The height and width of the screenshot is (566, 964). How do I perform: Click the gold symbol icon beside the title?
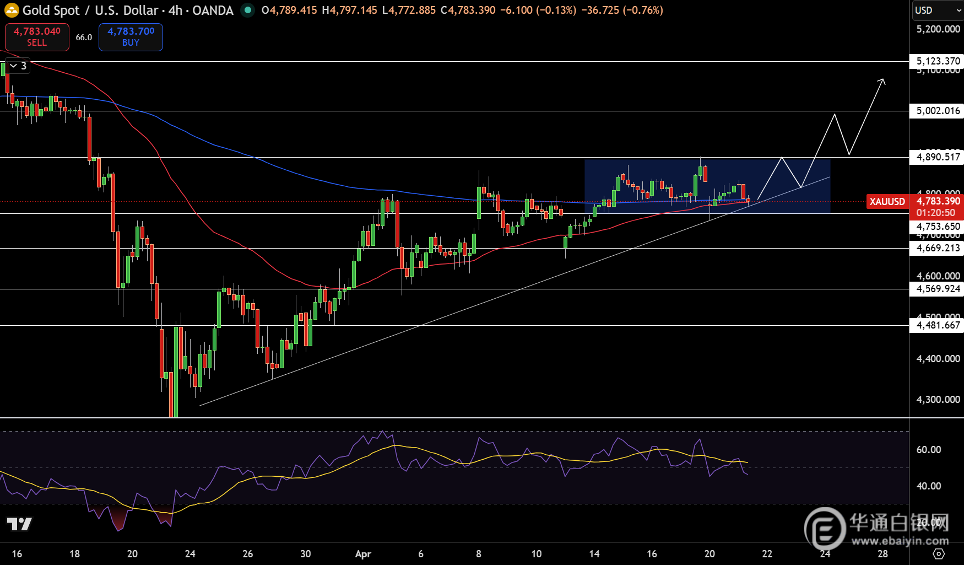[14, 11]
